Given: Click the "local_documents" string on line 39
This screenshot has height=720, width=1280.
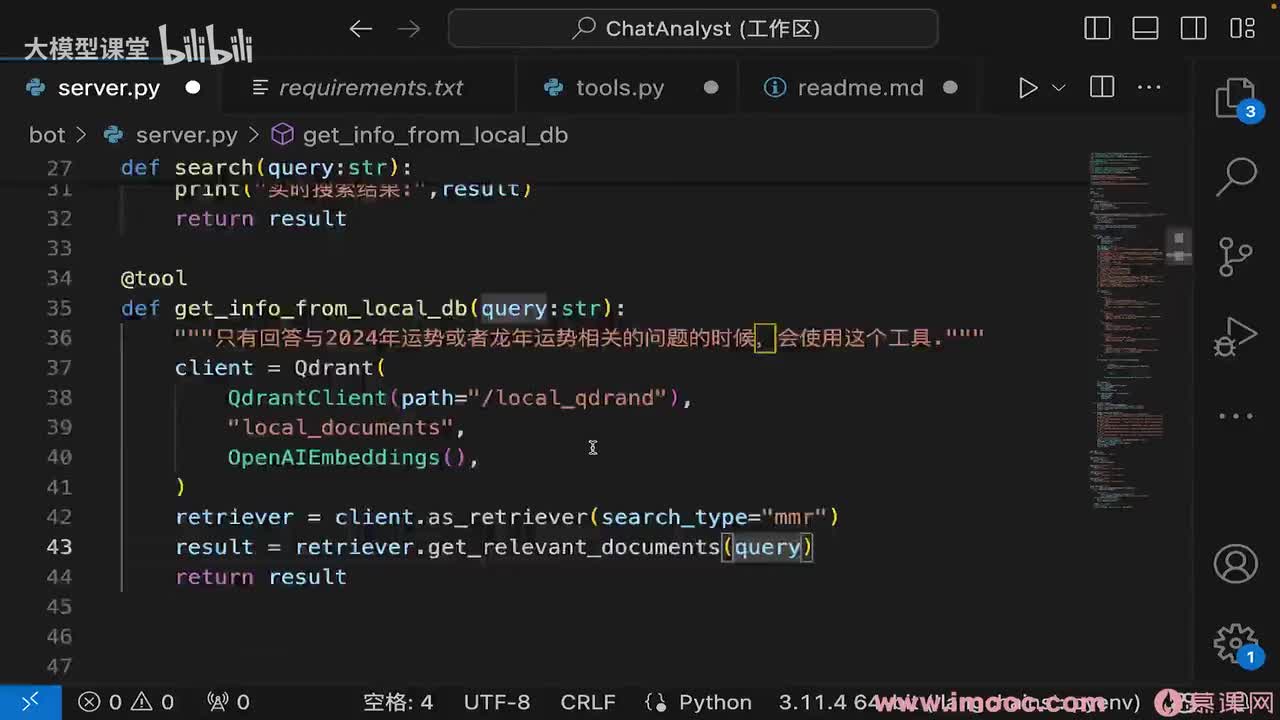Looking at the screenshot, I should pyautogui.click(x=340, y=428).
